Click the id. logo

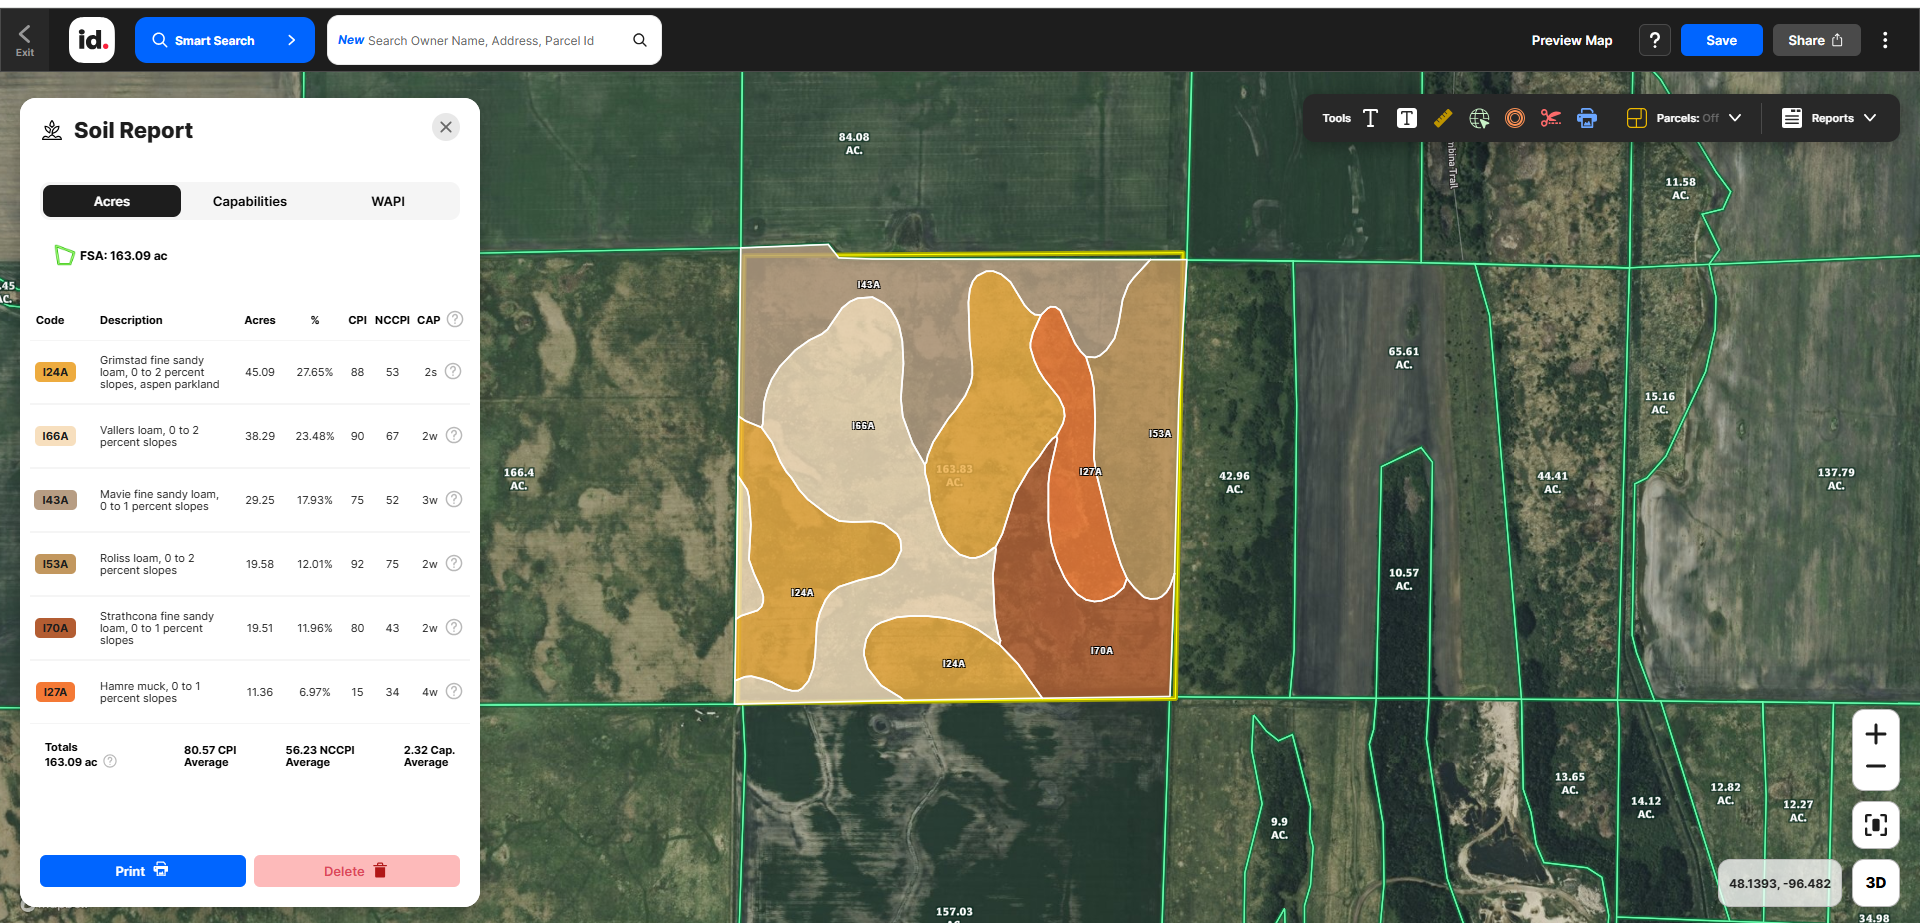[x=91, y=40]
